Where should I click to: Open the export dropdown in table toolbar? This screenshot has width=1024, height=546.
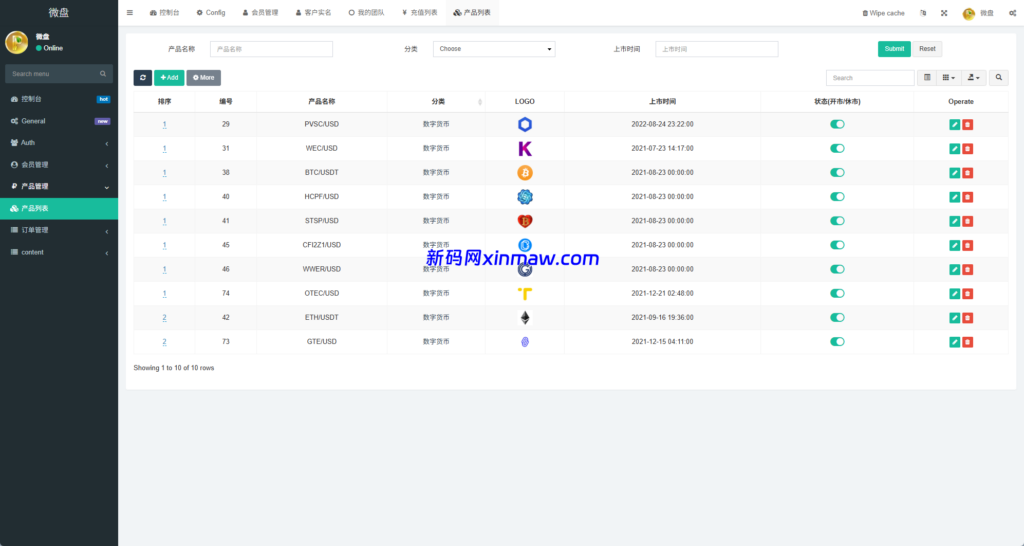[x=973, y=78]
